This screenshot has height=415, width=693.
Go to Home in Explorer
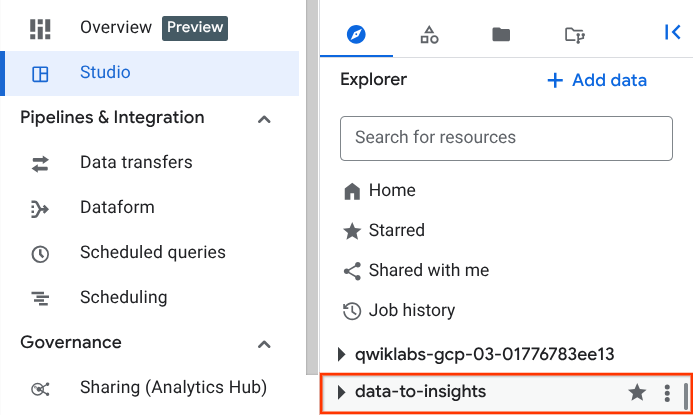392,190
